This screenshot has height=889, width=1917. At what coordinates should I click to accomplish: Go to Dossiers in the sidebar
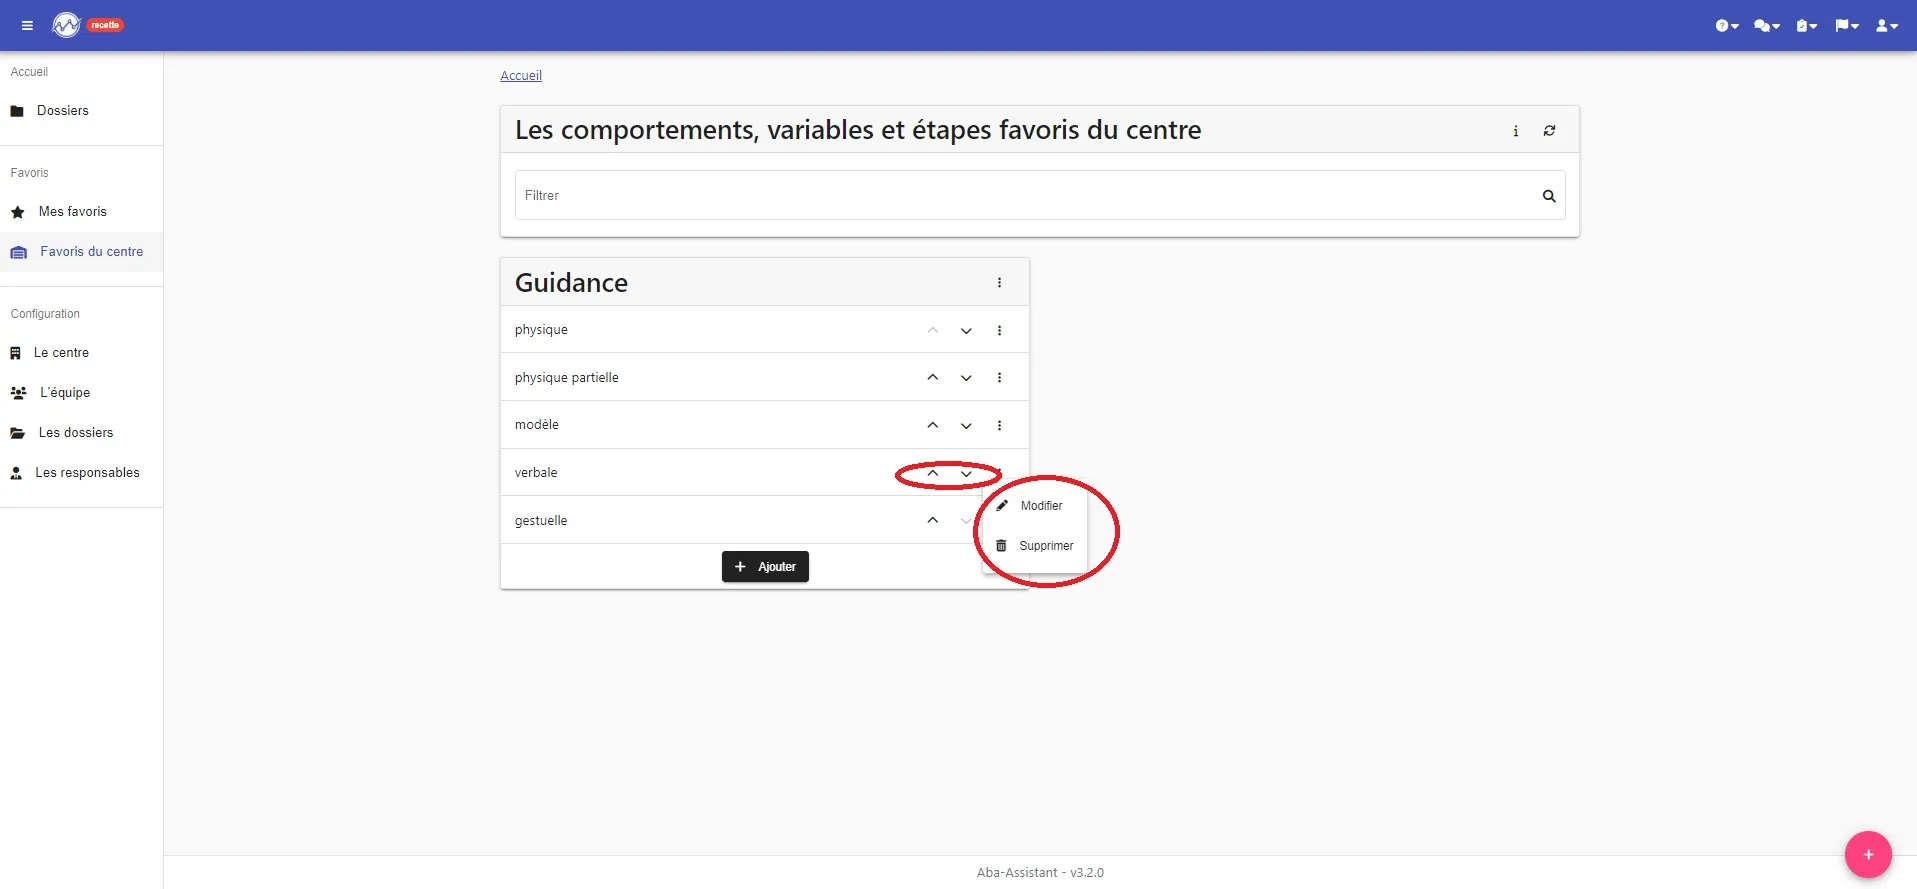pyautogui.click(x=81, y=111)
